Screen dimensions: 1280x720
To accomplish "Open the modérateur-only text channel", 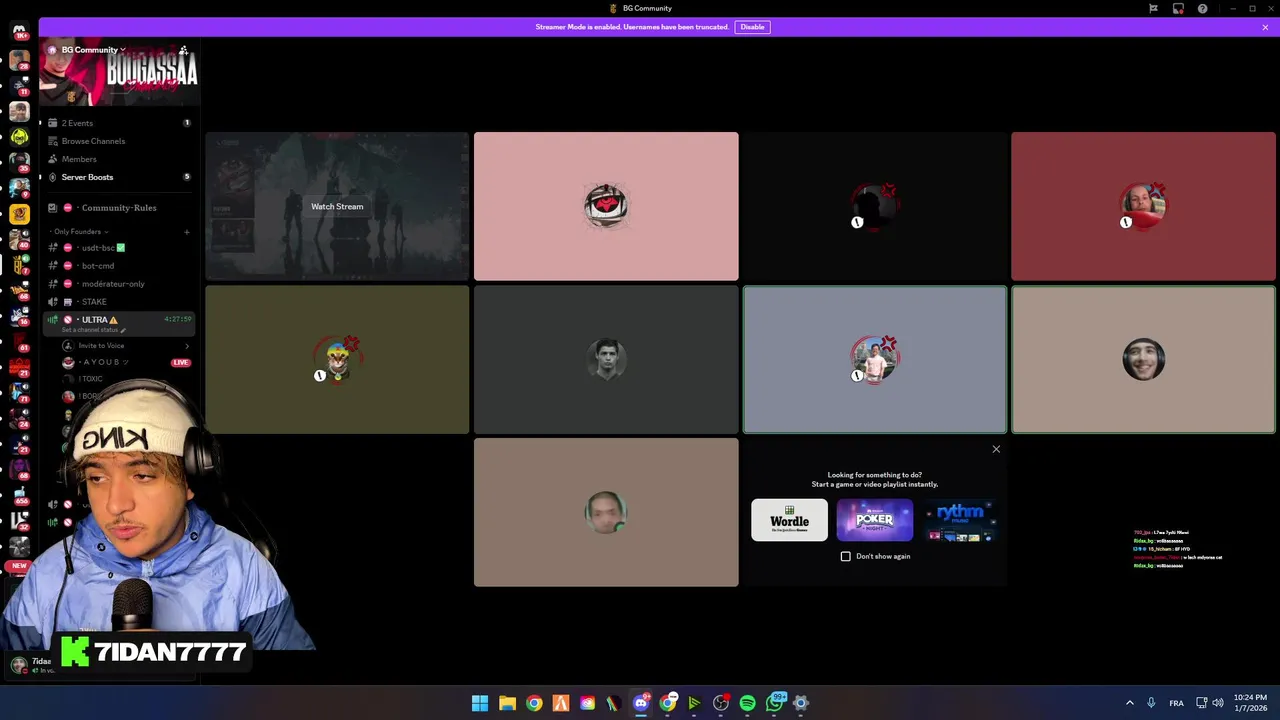I will (x=119, y=284).
